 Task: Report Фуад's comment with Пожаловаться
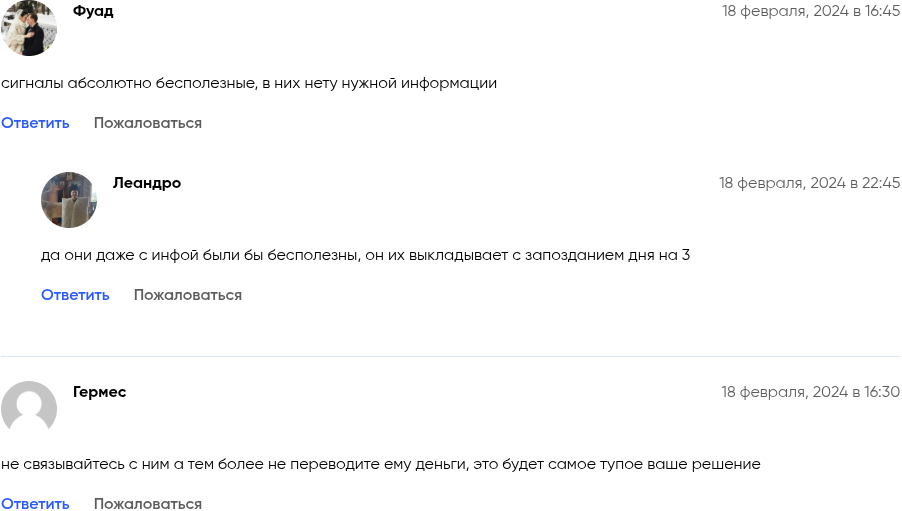pyautogui.click(x=148, y=123)
